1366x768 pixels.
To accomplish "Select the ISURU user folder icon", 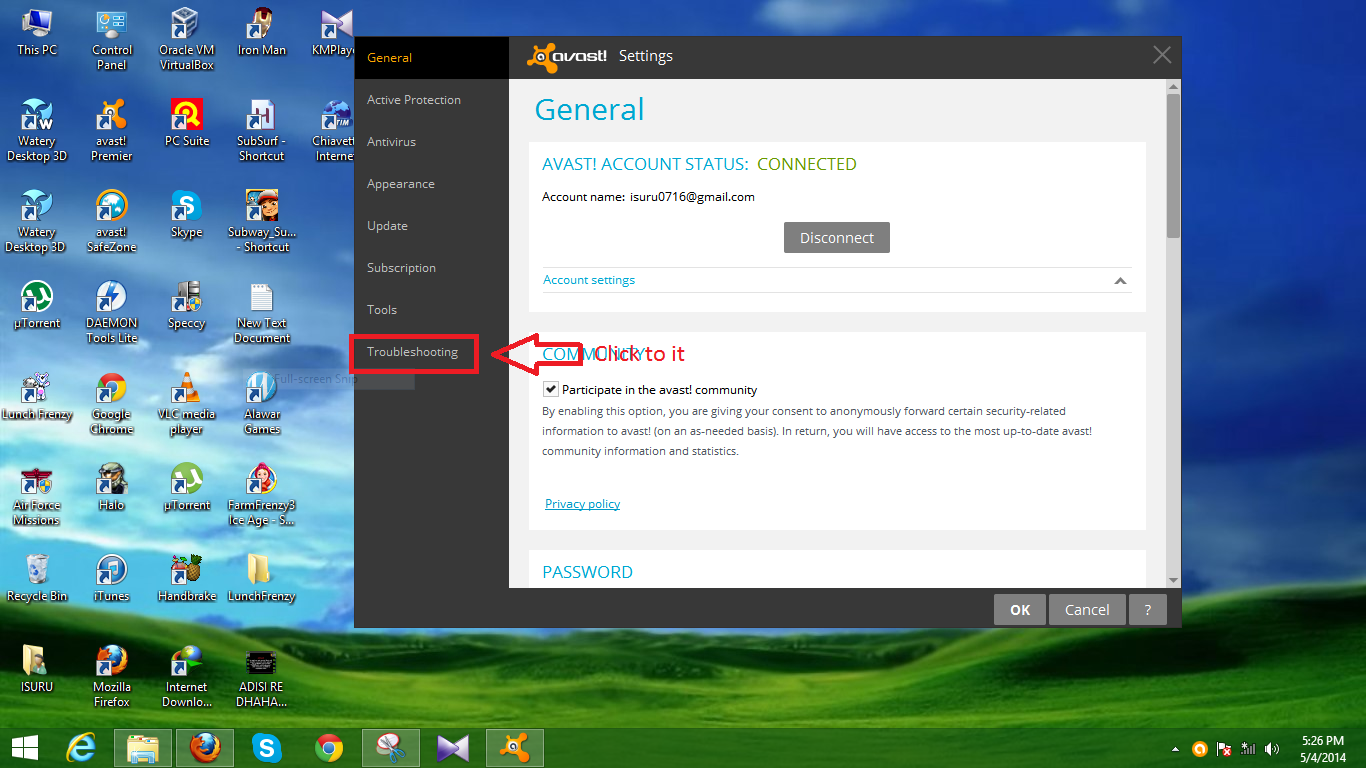I will point(37,669).
